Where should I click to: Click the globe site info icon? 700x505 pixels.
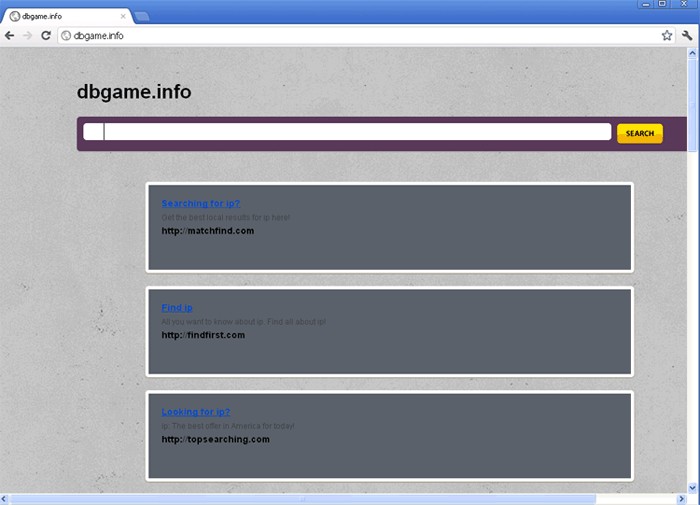point(66,35)
